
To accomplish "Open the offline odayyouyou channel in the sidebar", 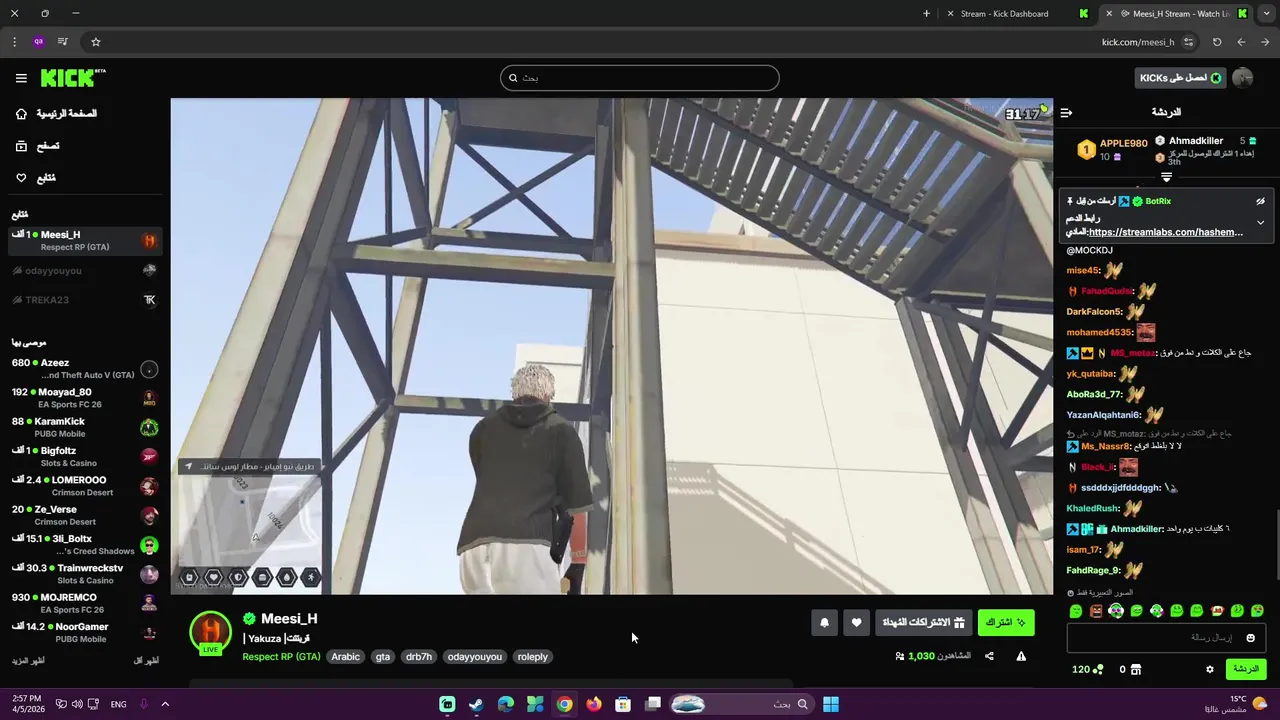I will click(x=85, y=271).
